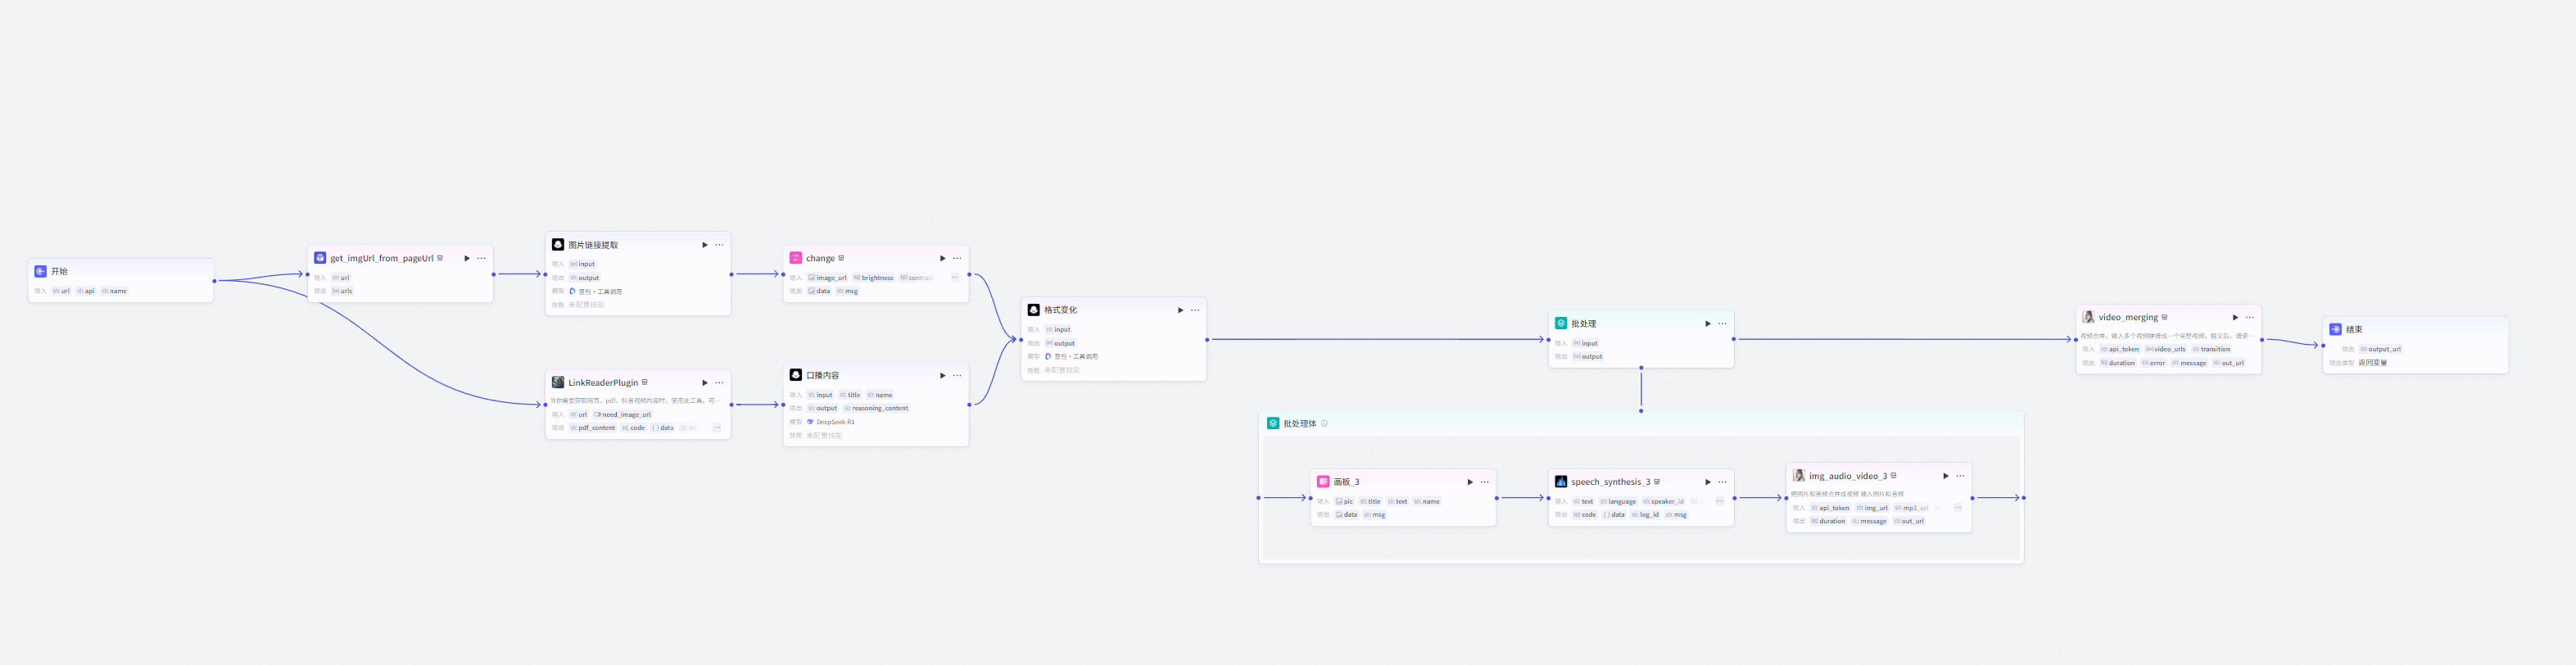Run the get_imgUrl_from_pageUrl node
The image size is (2576, 665).
pos(466,258)
